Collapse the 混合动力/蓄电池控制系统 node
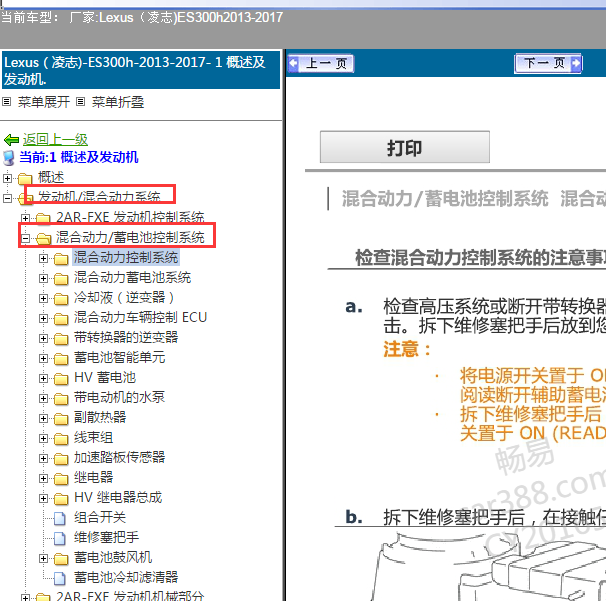 (25, 238)
